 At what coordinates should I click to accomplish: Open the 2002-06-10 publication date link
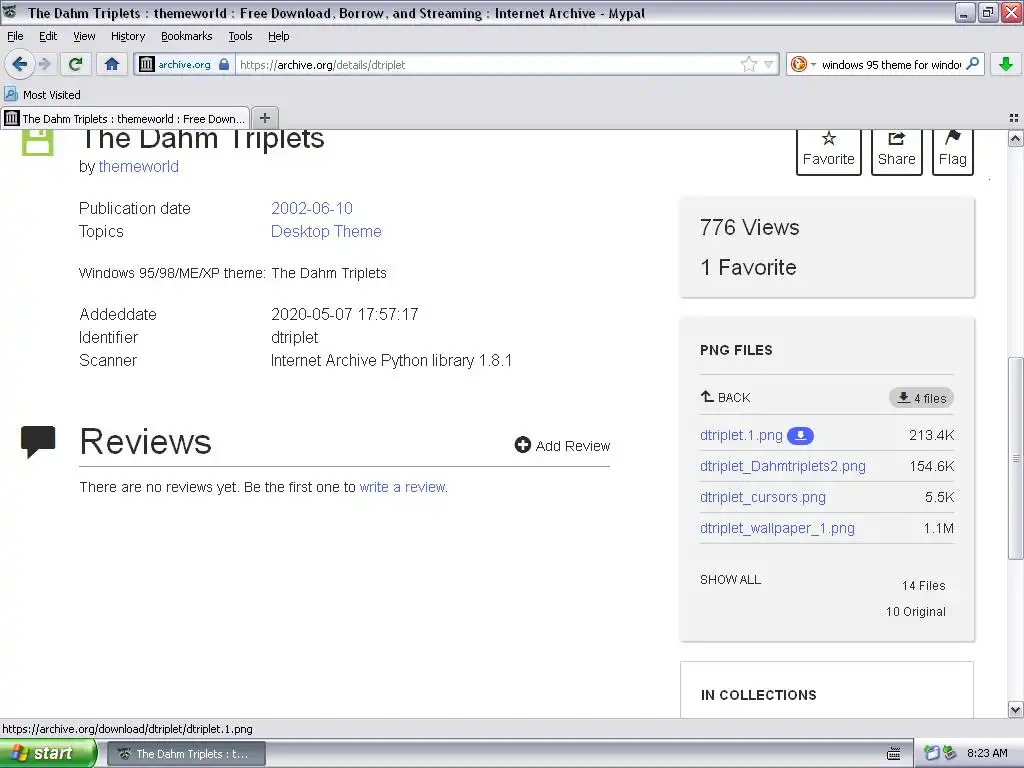click(312, 208)
